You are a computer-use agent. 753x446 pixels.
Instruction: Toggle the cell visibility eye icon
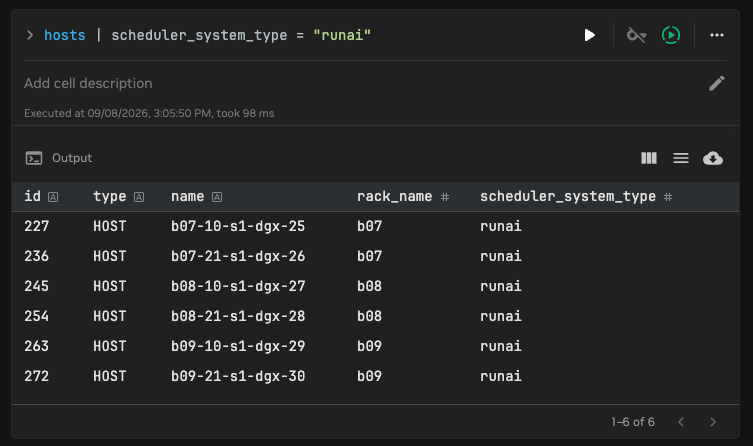pyautogui.click(x=636, y=35)
